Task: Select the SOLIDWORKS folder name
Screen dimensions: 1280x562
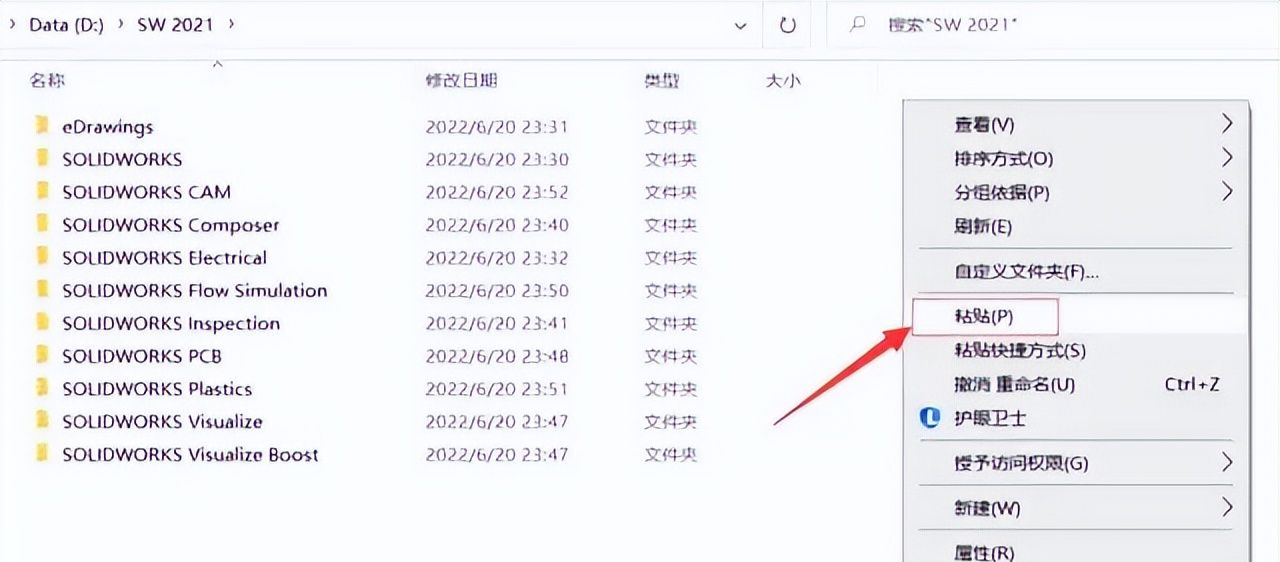Action: [x=122, y=159]
